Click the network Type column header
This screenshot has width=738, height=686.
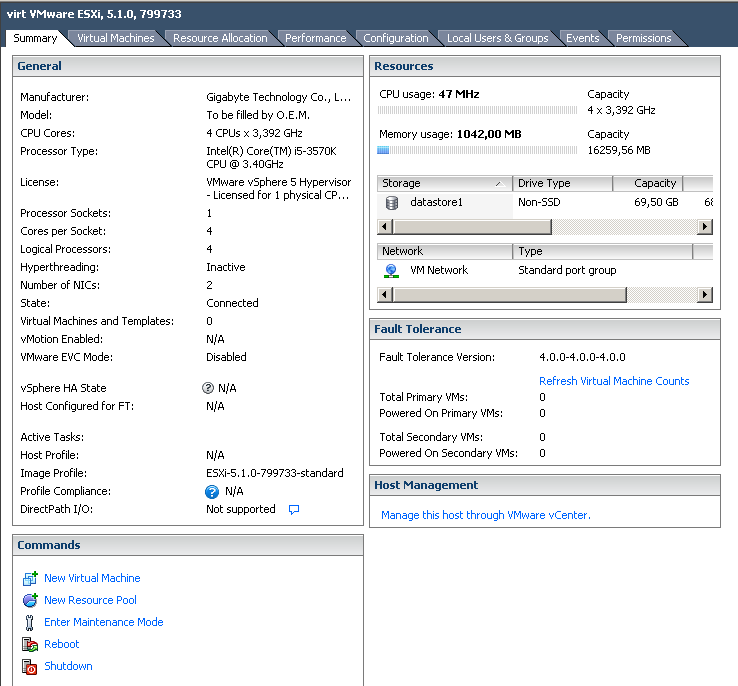(x=603, y=251)
